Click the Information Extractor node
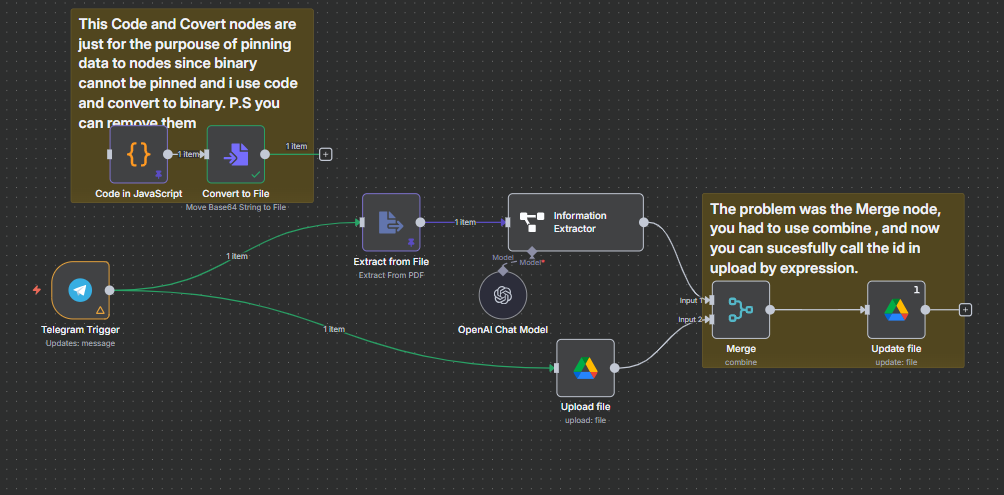This screenshot has height=495, width=1004. (575, 222)
